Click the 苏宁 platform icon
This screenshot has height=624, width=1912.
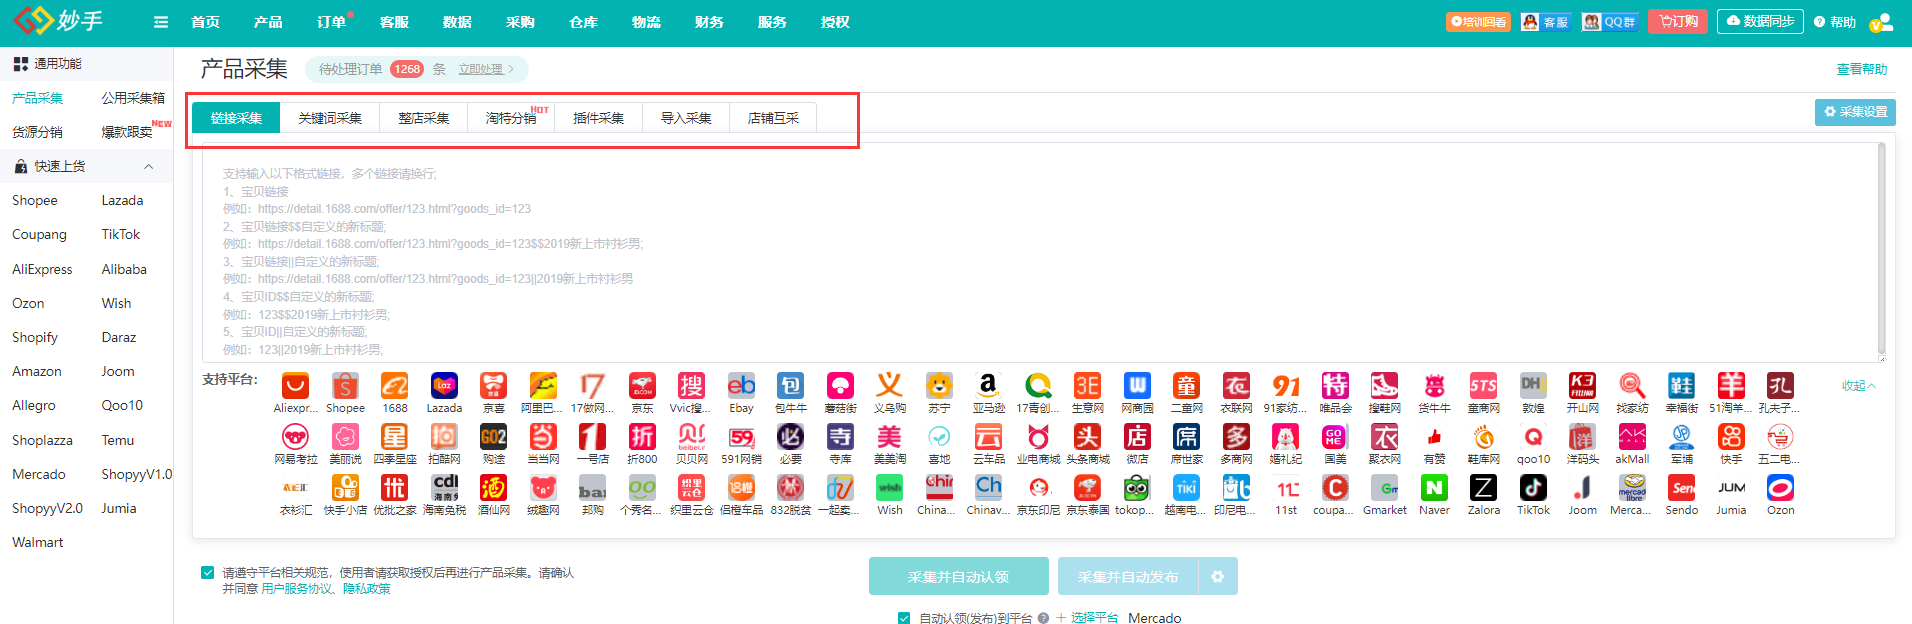point(939,386)
